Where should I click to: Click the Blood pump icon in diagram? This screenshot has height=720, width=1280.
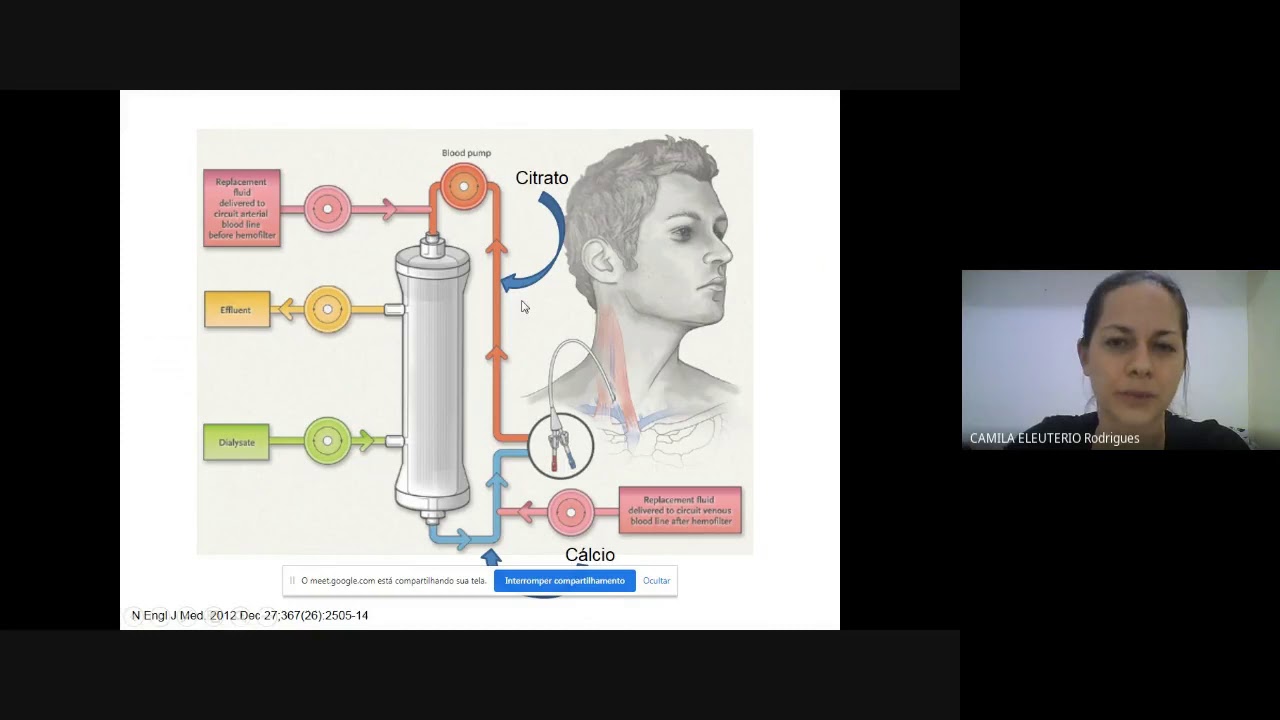pyautogui.click(x=464, y=186)
